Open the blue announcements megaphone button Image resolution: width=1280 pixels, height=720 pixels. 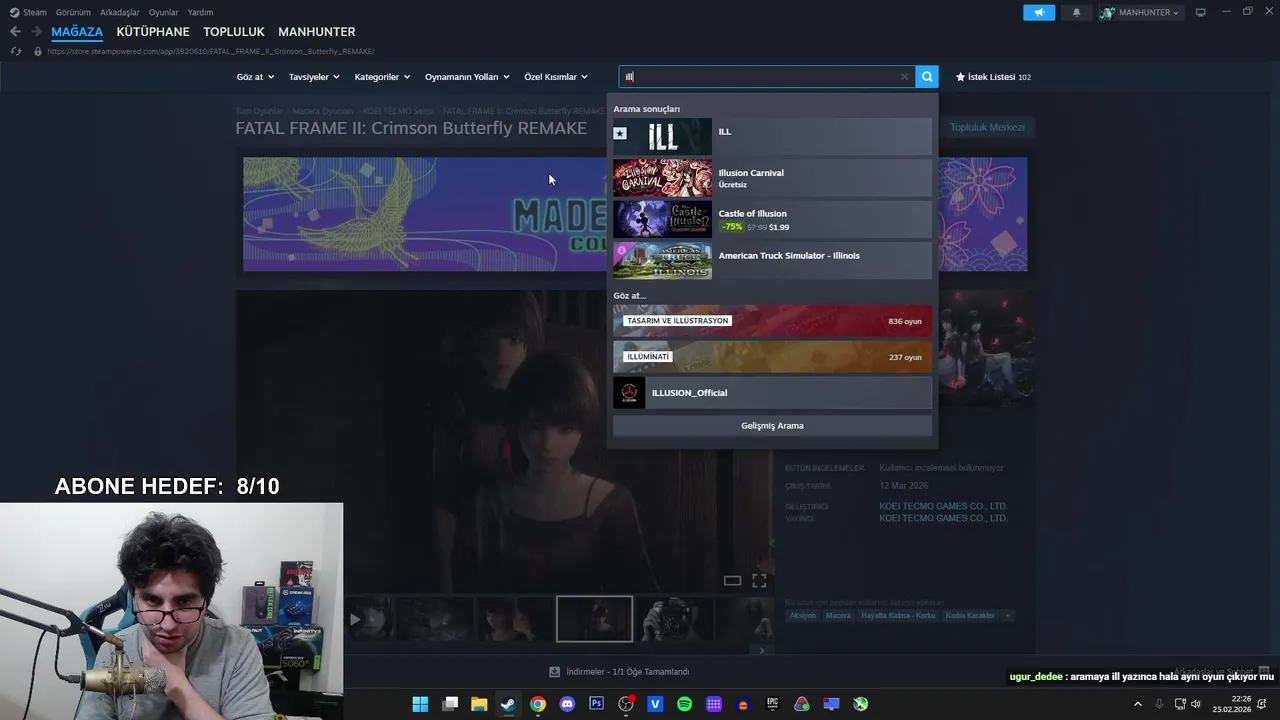pos(1039,12)
